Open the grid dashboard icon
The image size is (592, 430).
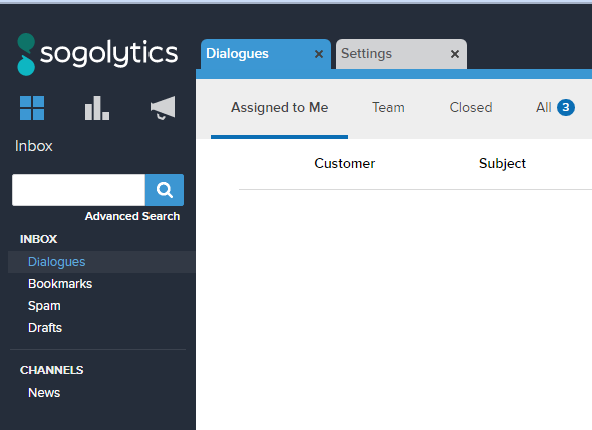32,108
